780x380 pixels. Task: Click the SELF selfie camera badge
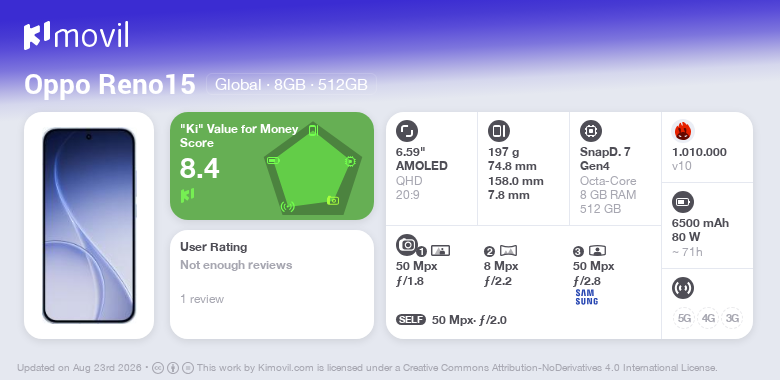click(411, 320)
